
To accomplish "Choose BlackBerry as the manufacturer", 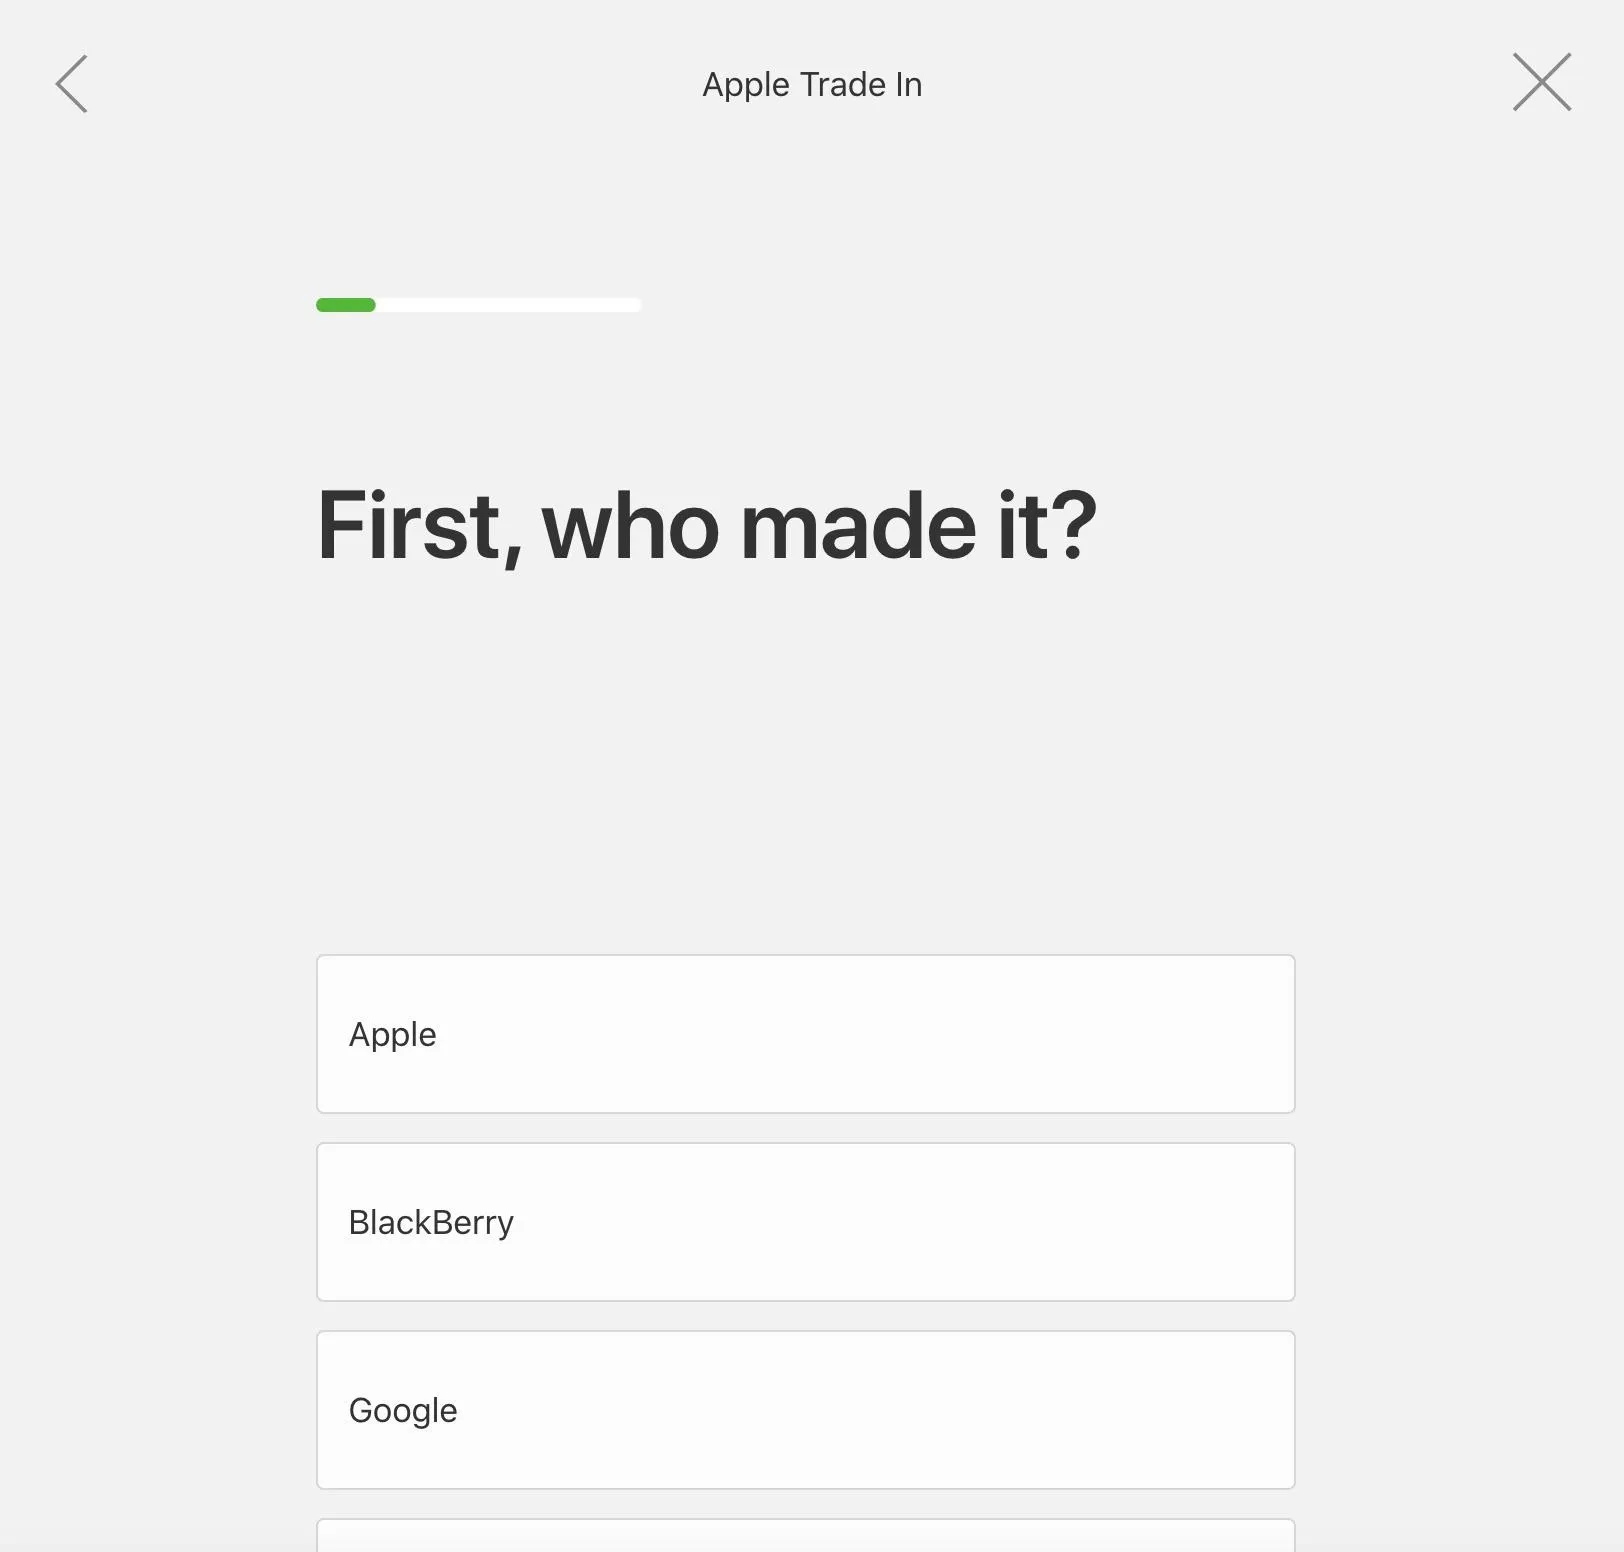I will point(806,1222).
